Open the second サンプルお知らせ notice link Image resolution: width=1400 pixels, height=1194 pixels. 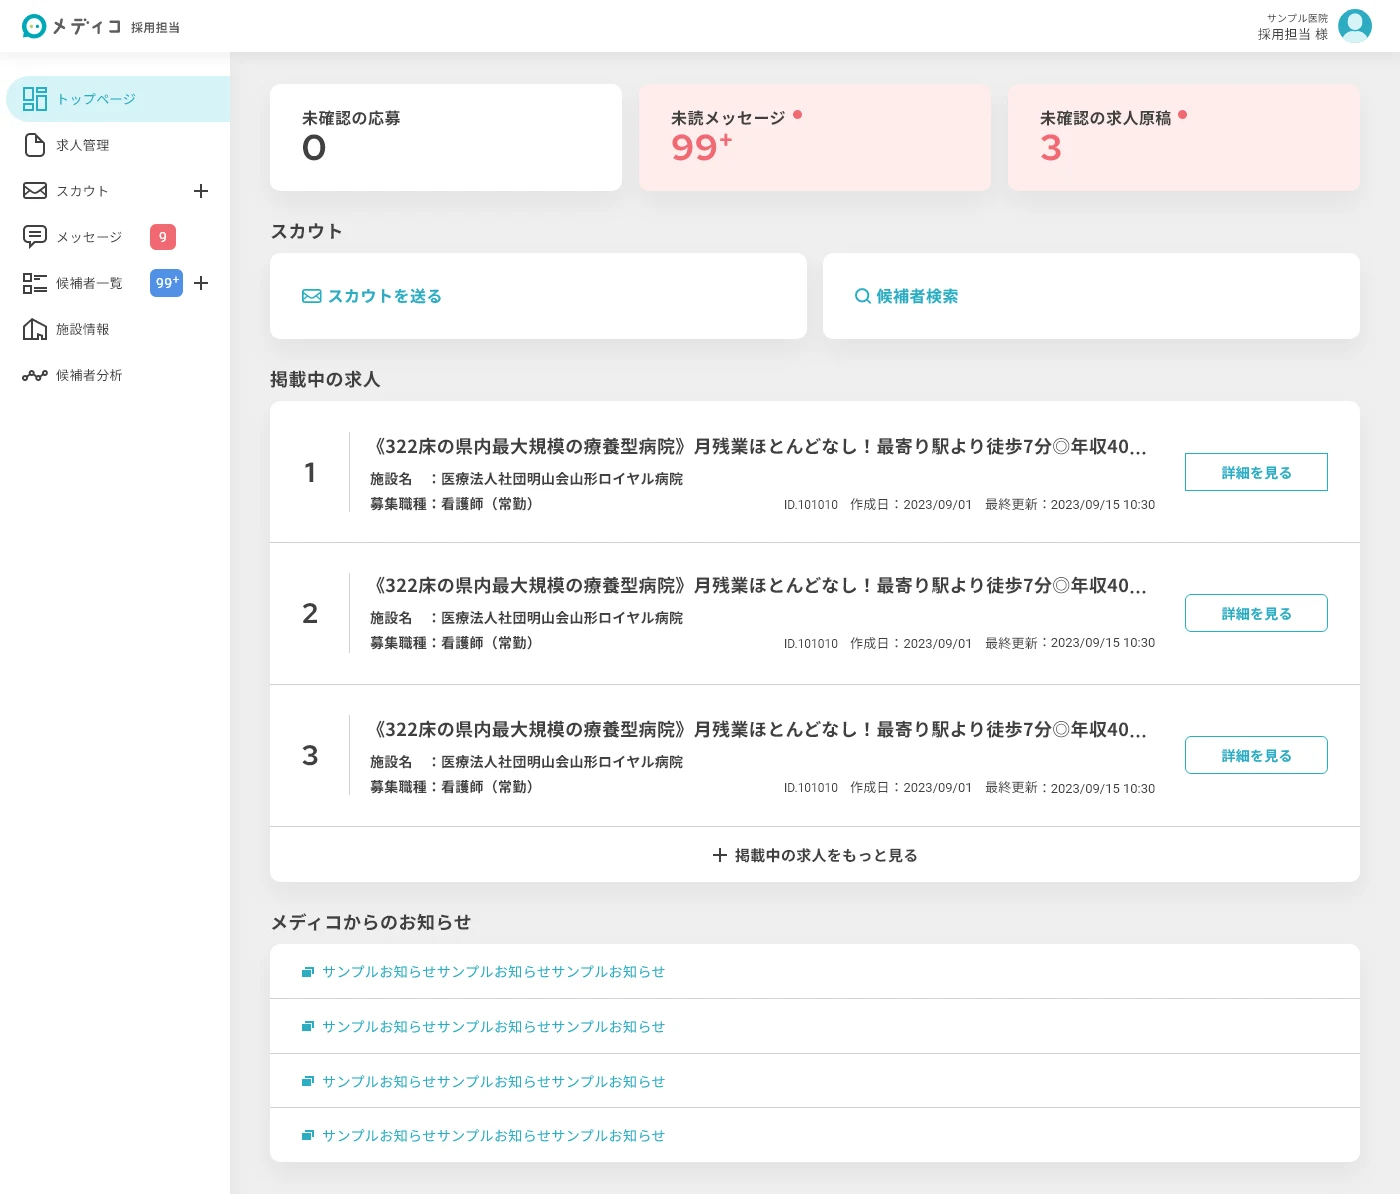point(493,1027)
